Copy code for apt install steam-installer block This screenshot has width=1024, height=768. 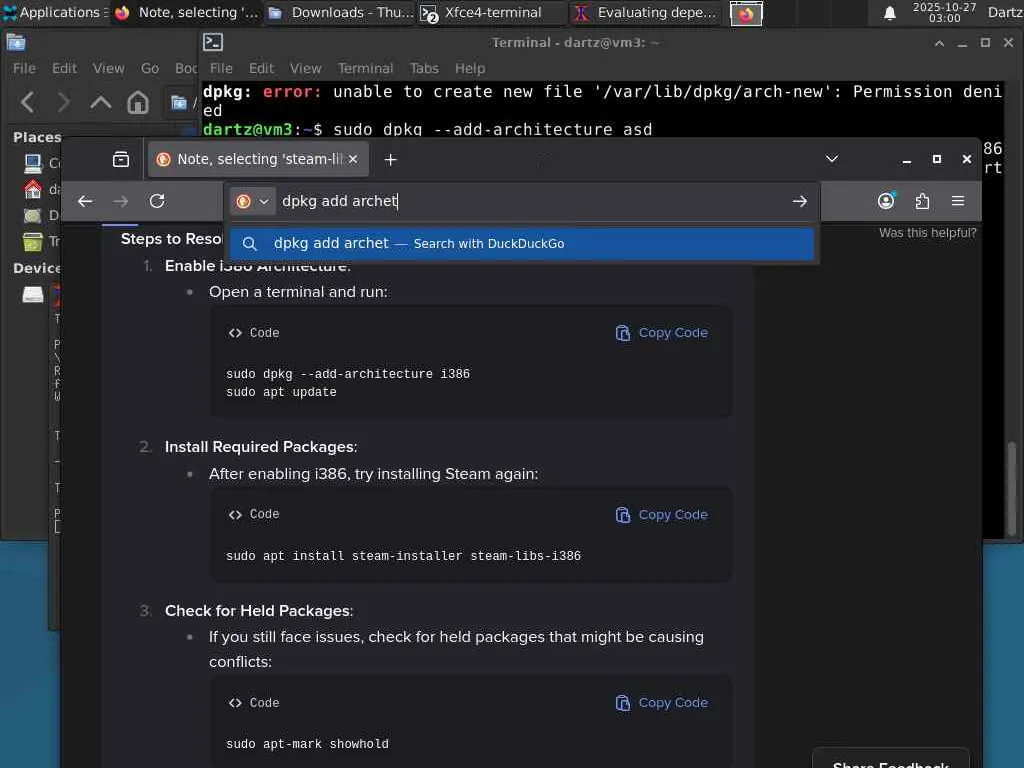coord(662,515)
